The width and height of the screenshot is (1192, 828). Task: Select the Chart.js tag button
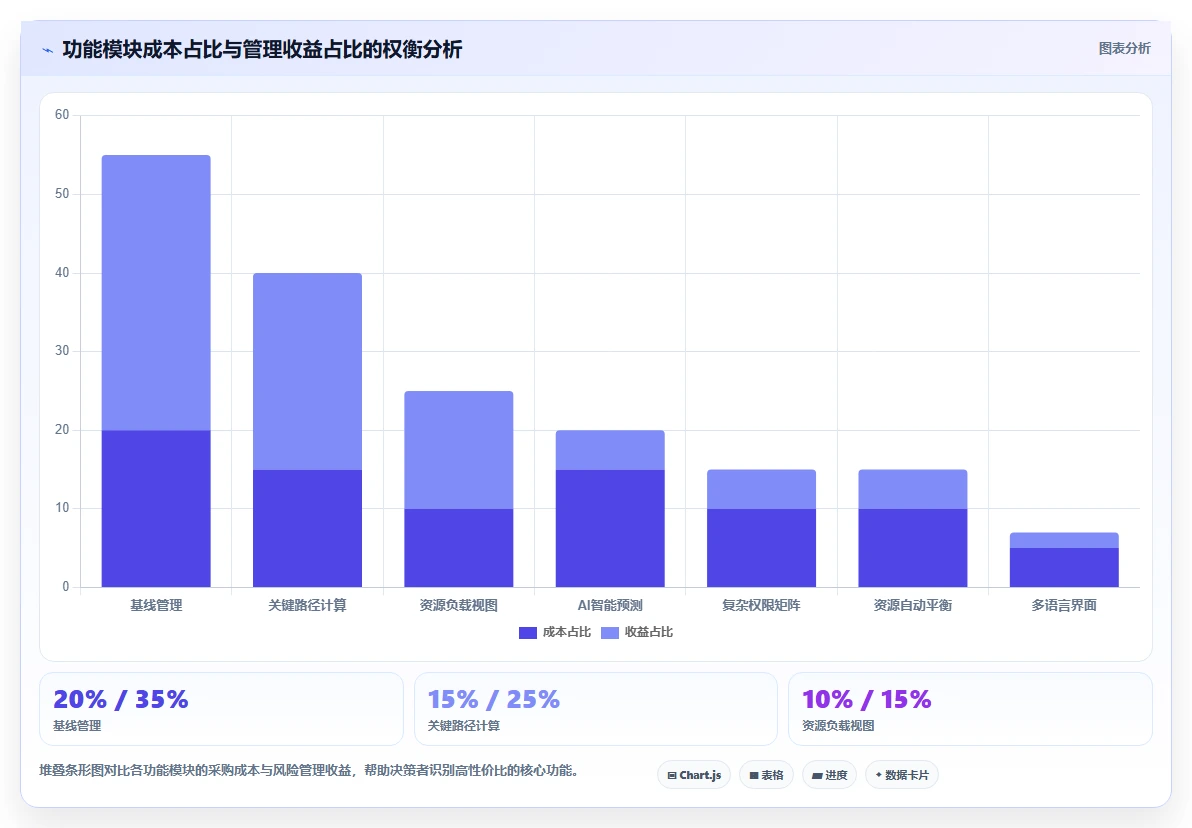pos(694,775)
